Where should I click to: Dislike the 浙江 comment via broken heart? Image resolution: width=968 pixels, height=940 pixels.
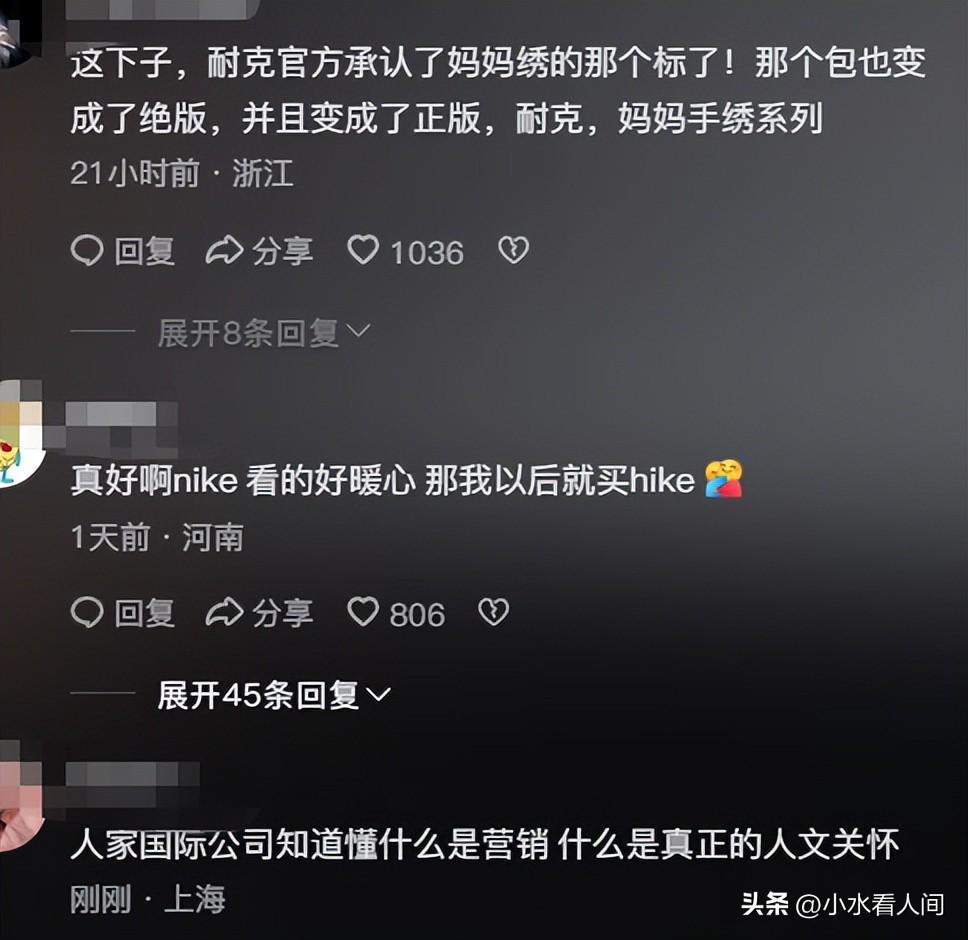click(x=513, y=251)
